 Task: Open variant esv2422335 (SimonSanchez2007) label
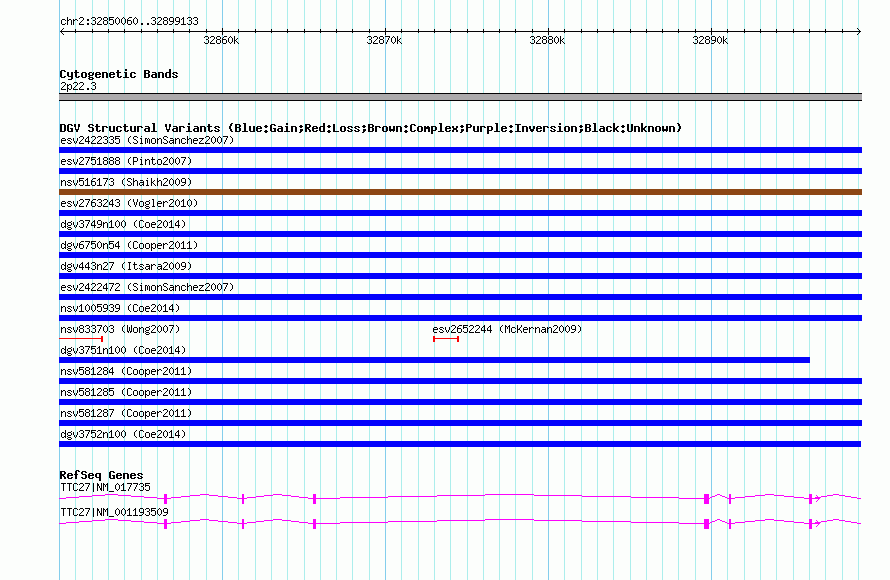pos(147,140)
